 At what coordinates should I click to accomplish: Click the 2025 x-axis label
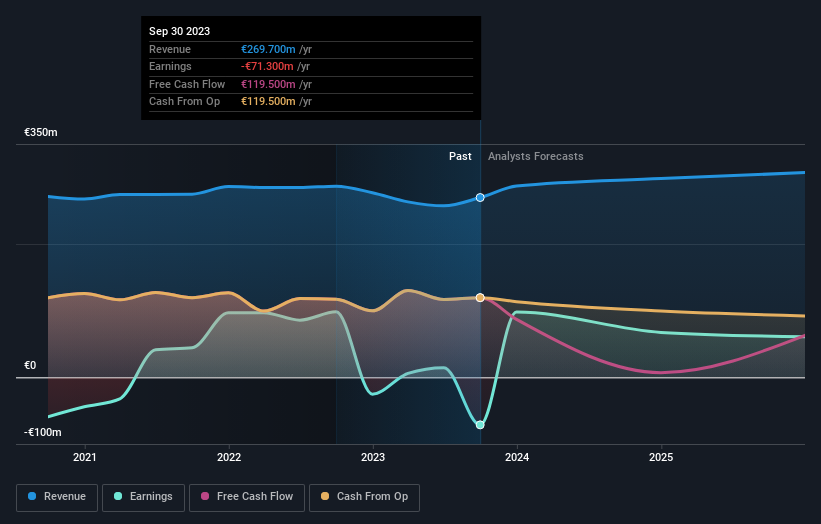tap(661, 457)
